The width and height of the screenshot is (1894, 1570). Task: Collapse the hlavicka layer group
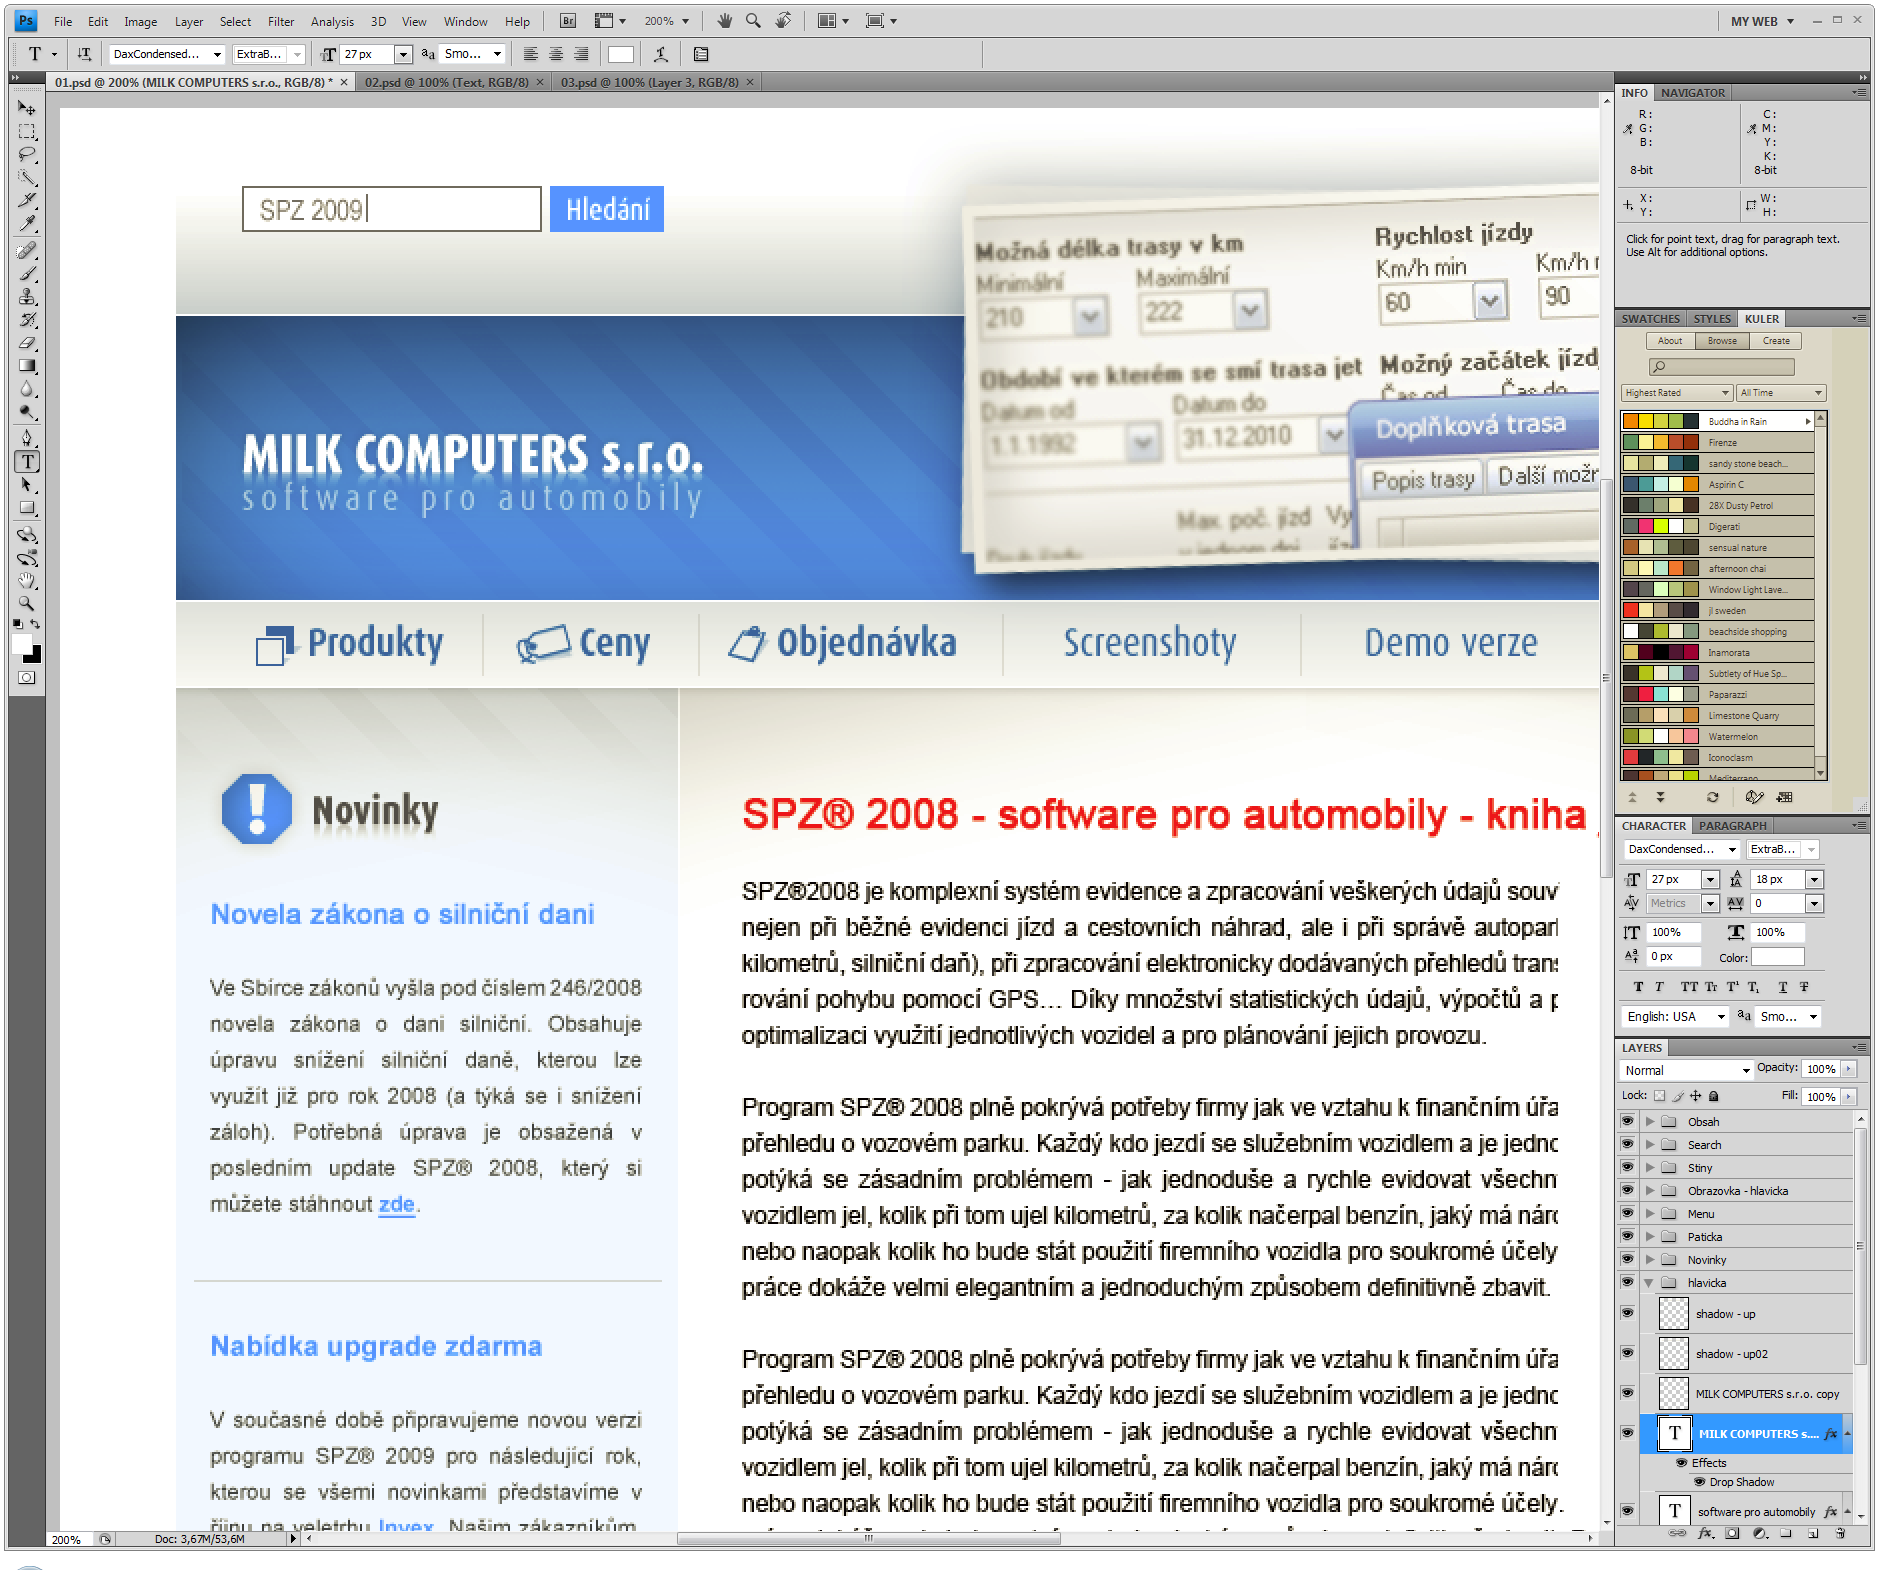click(x=1650, y=1282)
